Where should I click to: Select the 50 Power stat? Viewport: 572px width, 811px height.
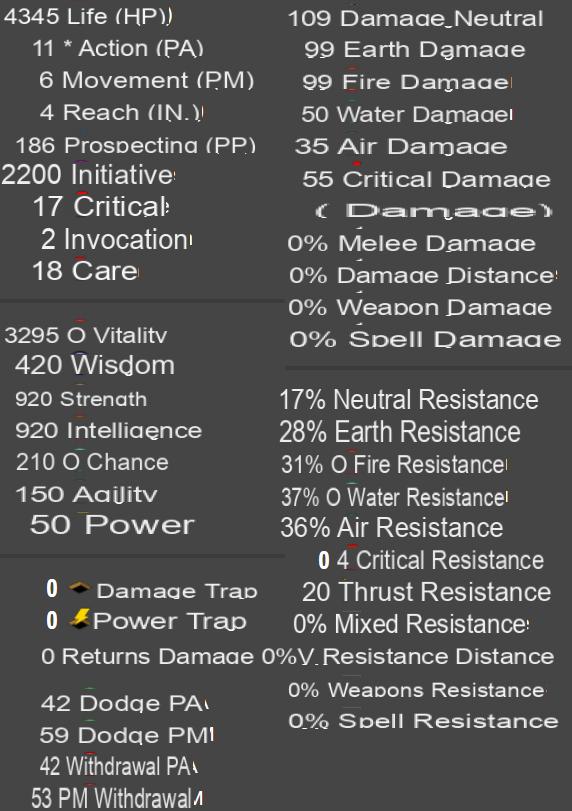pos(112,524)
